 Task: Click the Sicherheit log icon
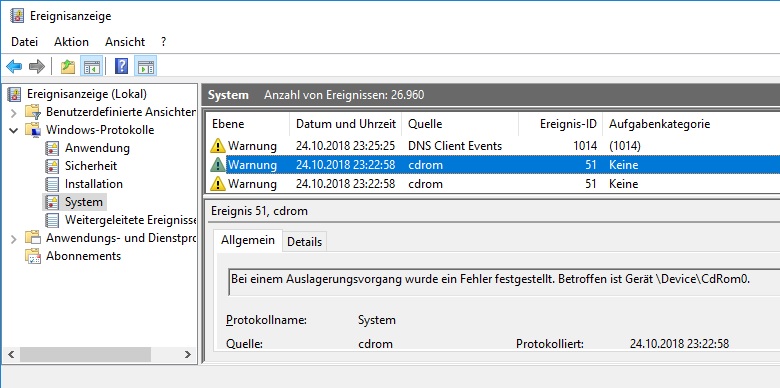pos(52,166)
